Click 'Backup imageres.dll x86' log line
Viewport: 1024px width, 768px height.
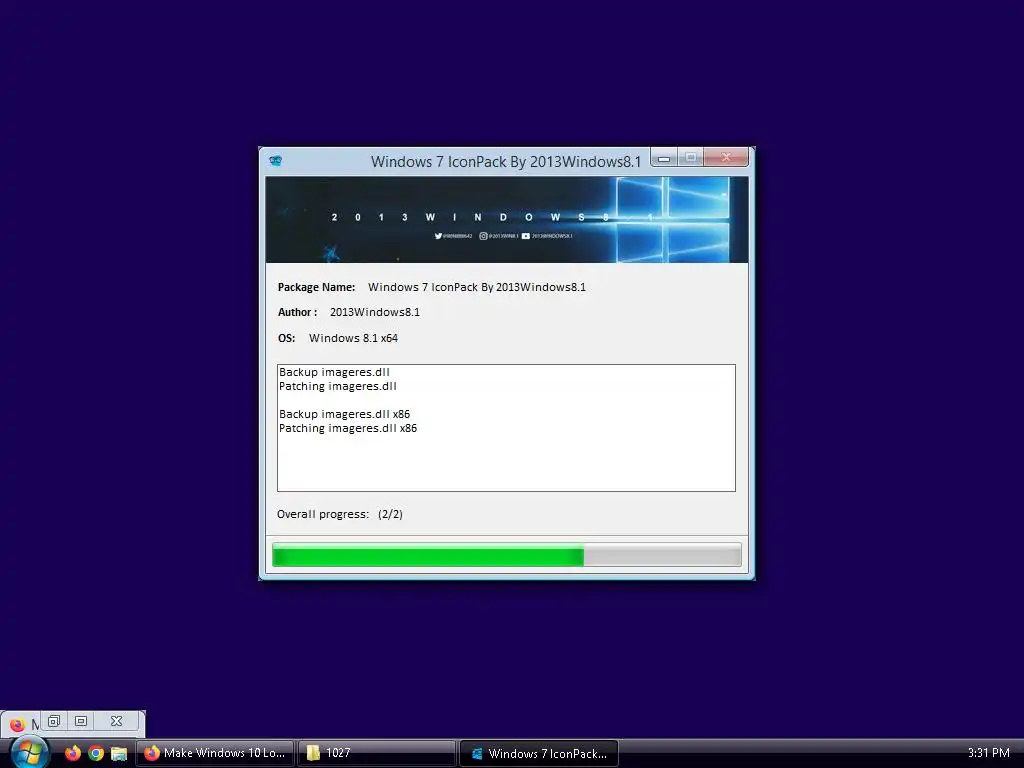pyautogui.click(x=344, y=414)
